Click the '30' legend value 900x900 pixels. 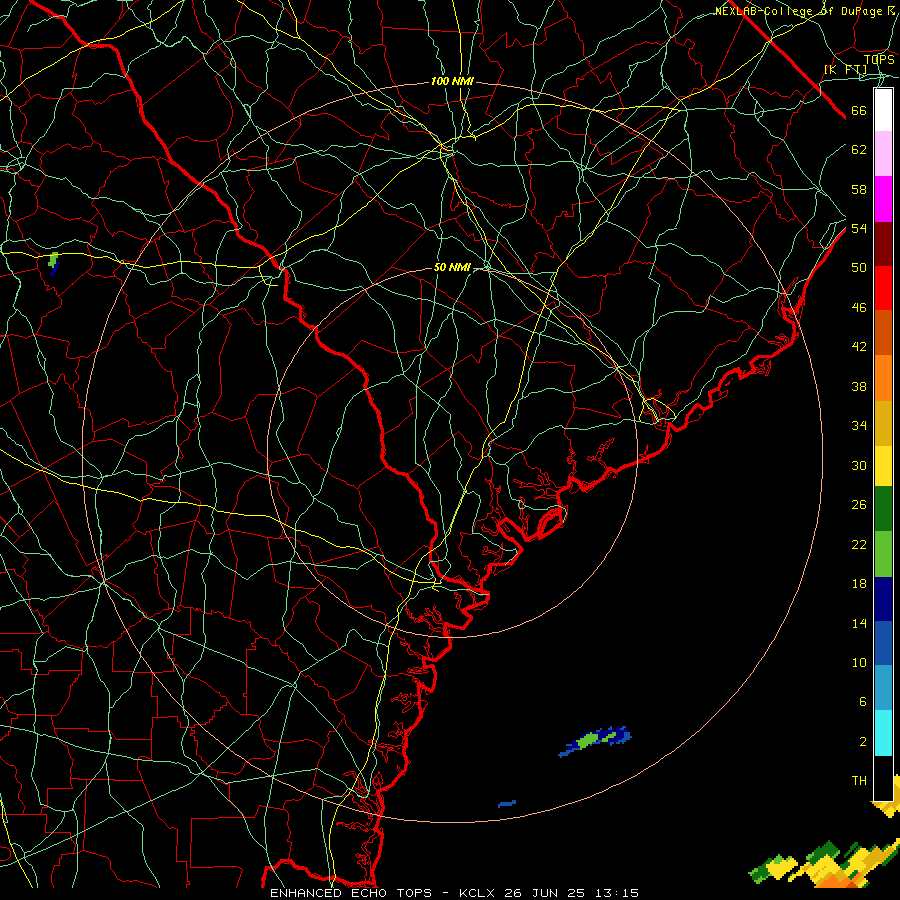(859, 465)
